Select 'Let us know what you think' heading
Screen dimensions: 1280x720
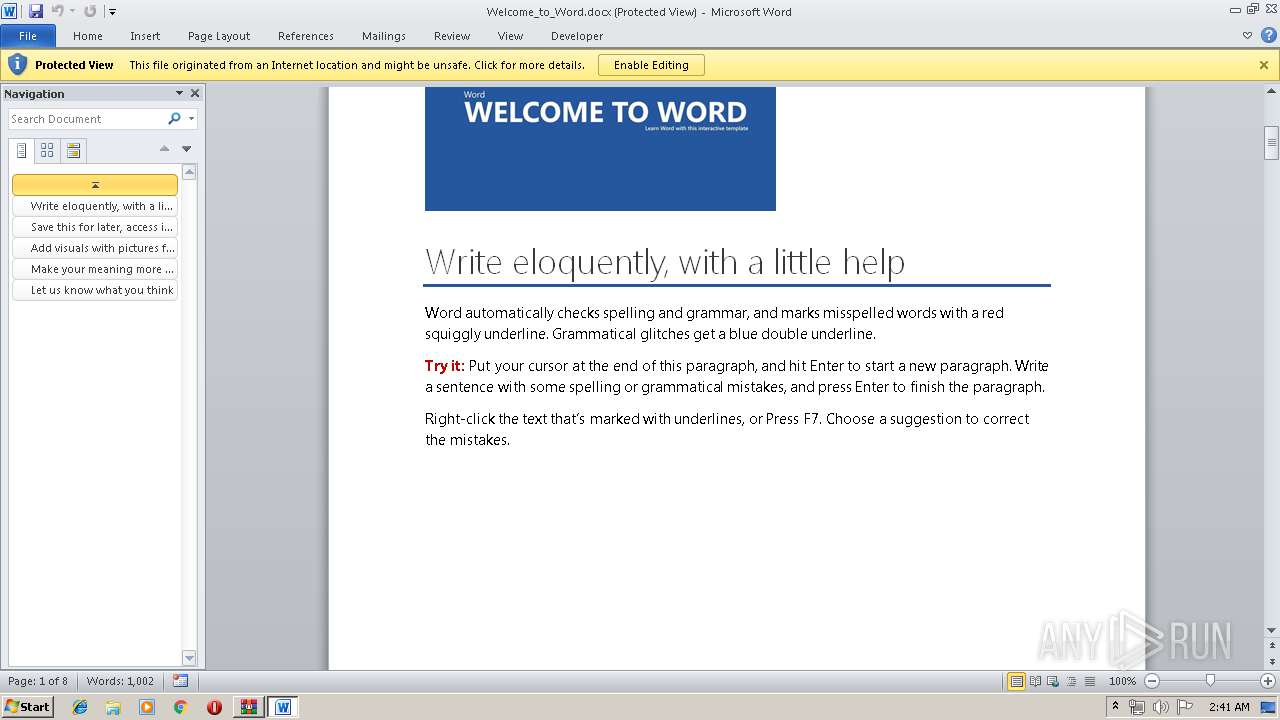coord(95,290)
